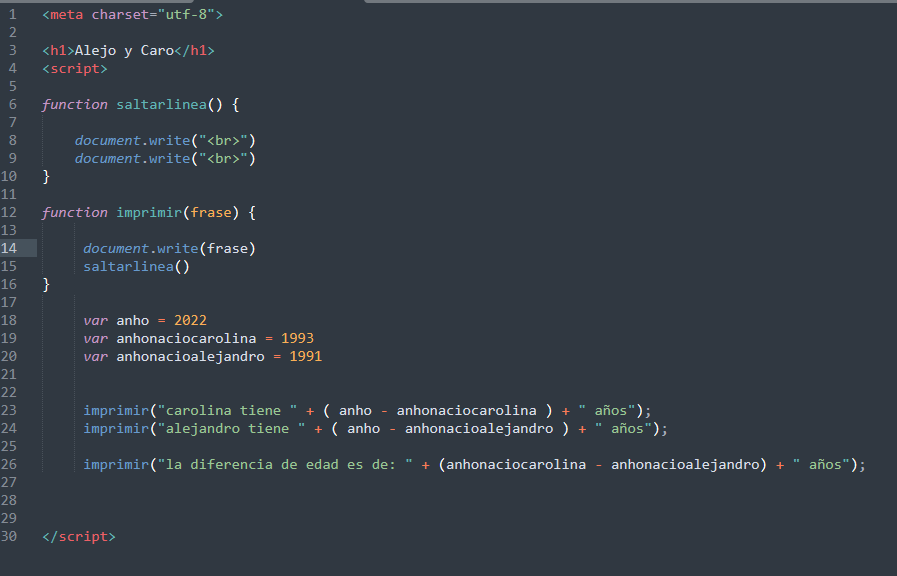897x576 pixels.
Task: Click line number 21 in the gutter
Action: pos(9,374)
